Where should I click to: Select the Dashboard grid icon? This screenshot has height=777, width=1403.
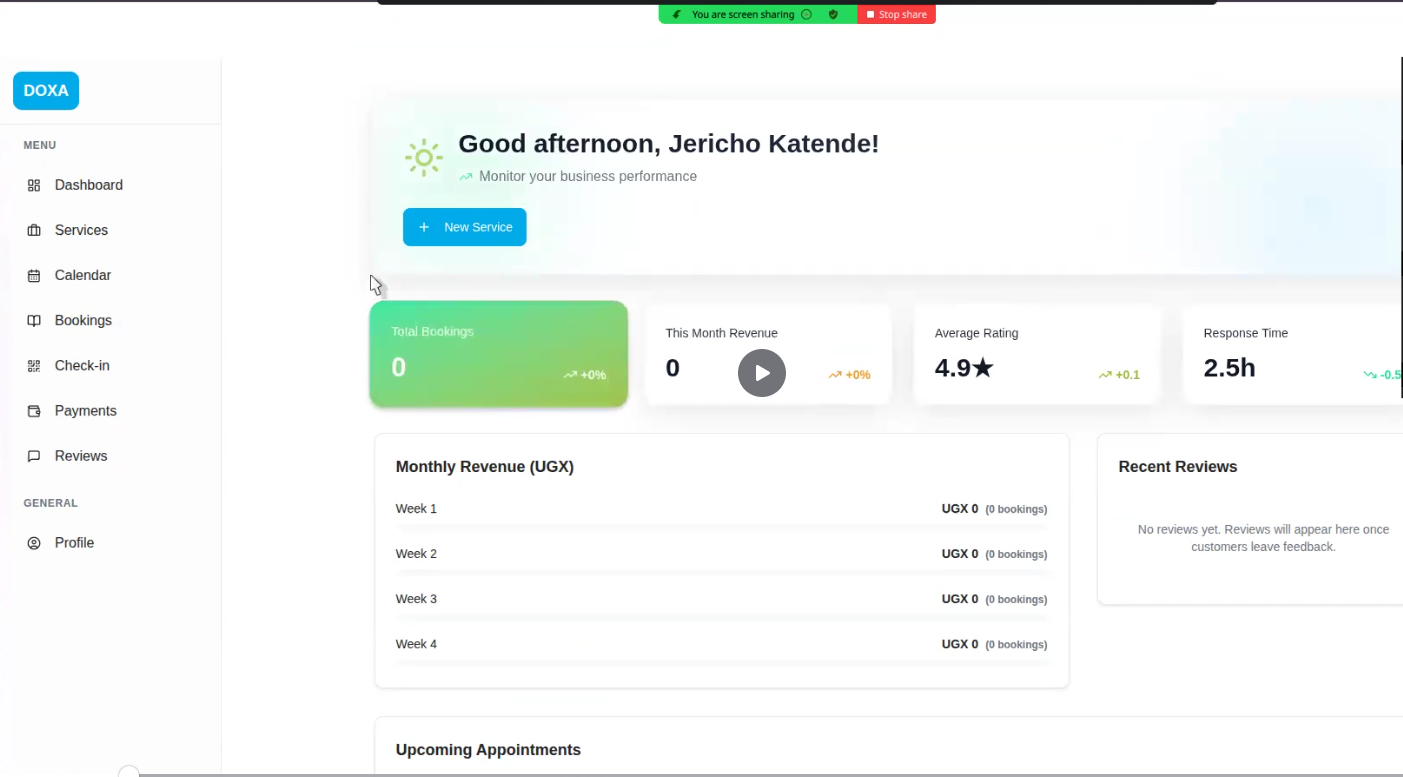click(34, 185)
